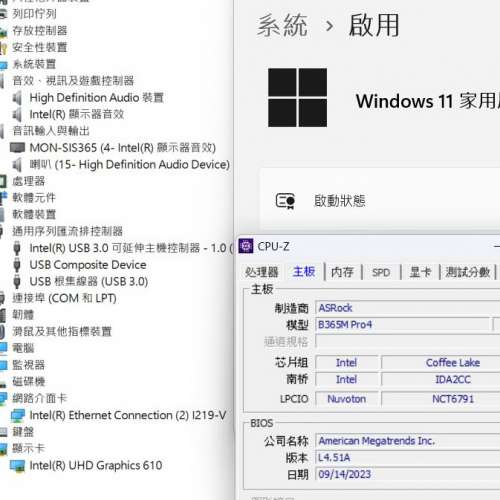The image size is (500, 500).
Task: Go back to 系統 in the breadcrumb
Action: coord(282,25)
